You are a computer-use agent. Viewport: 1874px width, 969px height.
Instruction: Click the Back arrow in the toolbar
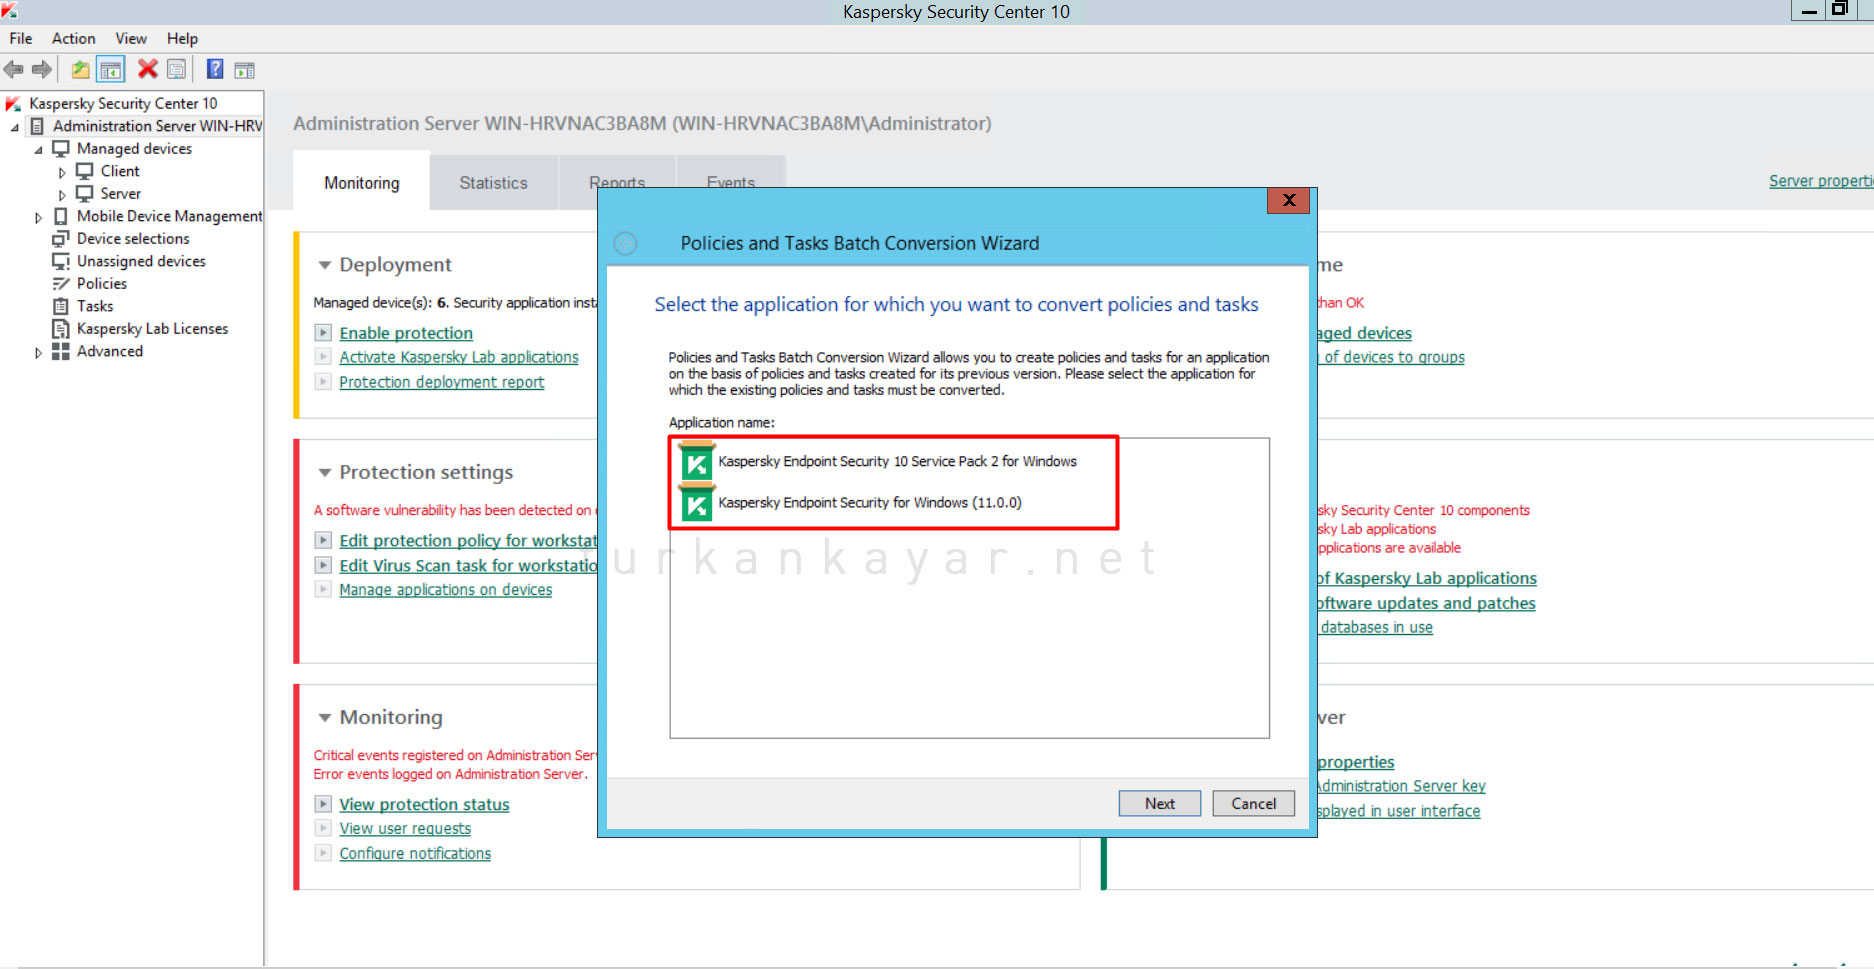[x=14, y=69]
